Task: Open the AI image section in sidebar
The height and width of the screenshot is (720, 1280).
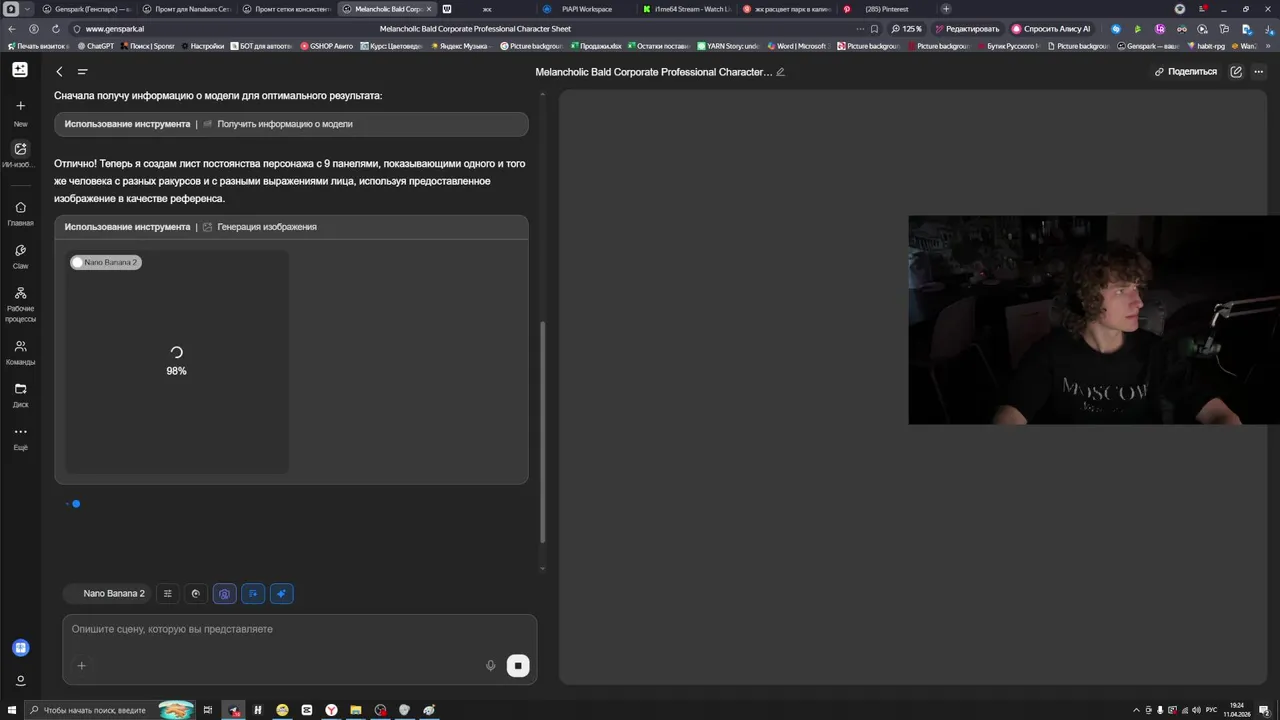Action: [20, 155]
